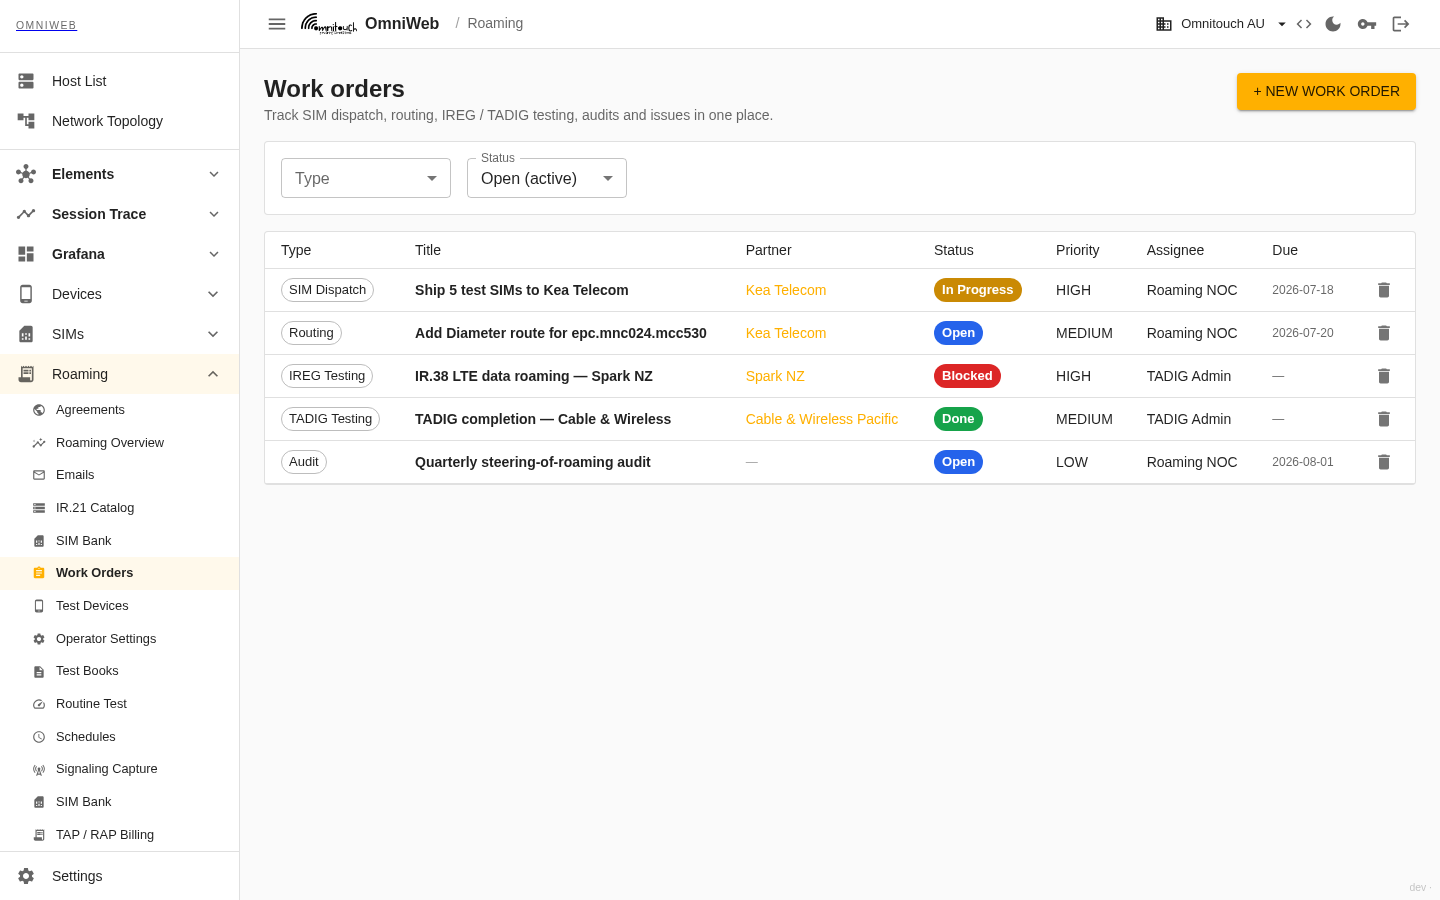The height and width of the screenshot is (900, 1440).
Task: Delete the TADIG completion work order
Action: click(x=1384, y=419)
